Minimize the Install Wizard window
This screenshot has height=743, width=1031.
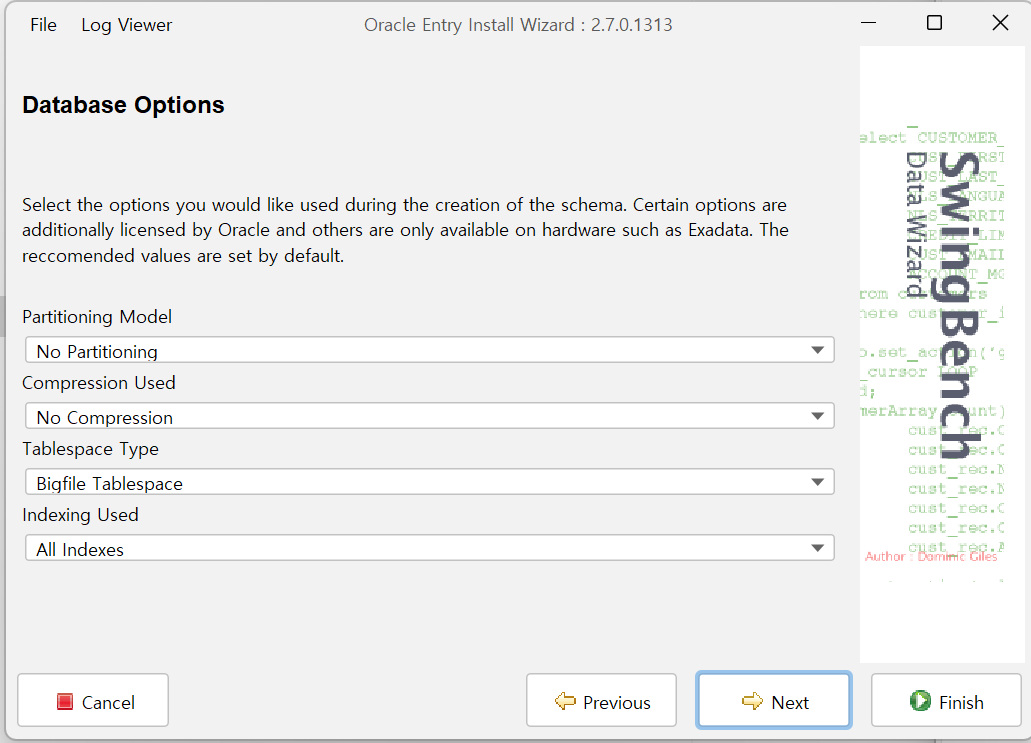click(x=869, y=23)
